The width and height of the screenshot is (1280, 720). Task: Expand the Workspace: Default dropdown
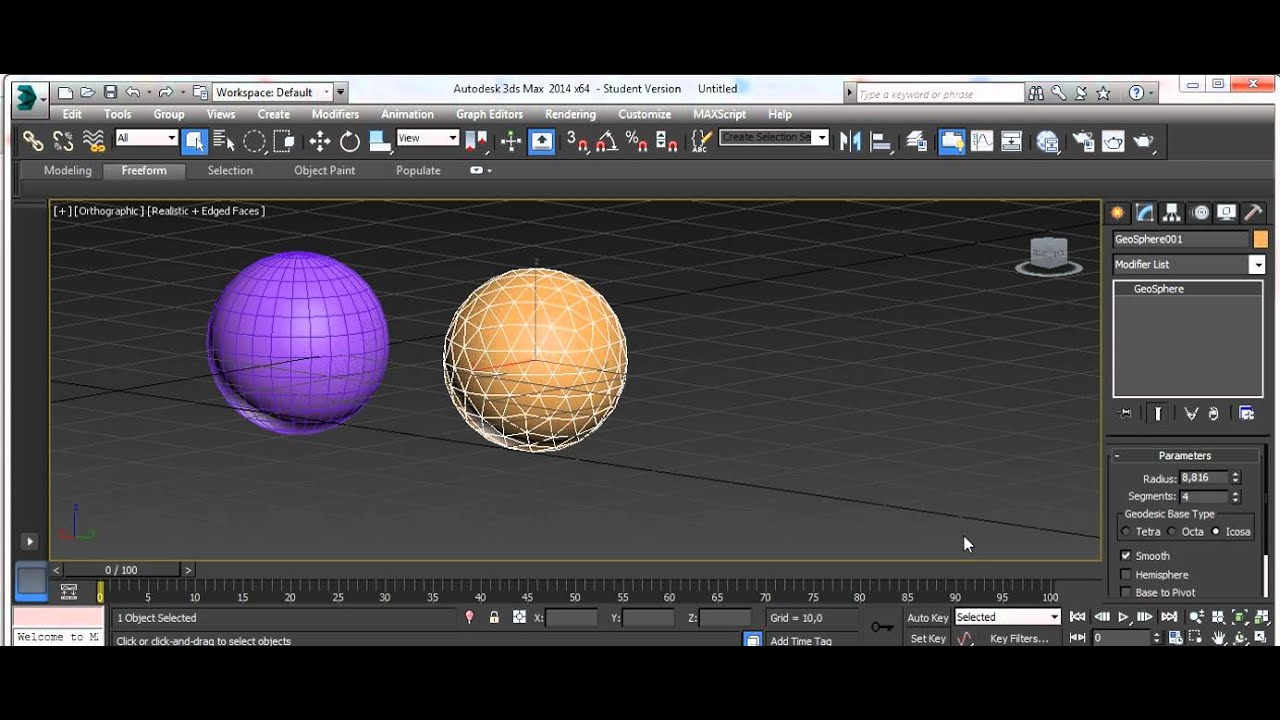tap(273, 92)
